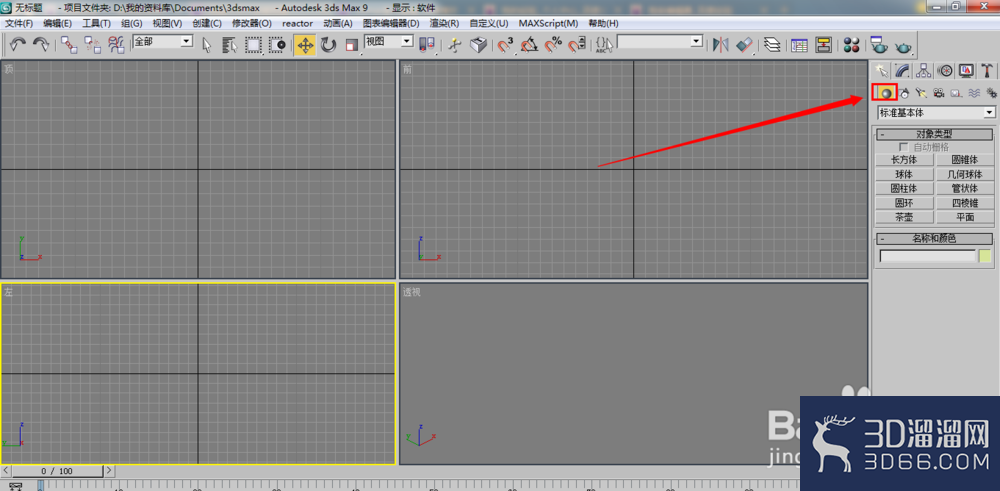Screen dimensions: 1000x491
Task: Switch to the Utilities hammer tab
Action: coord(987,70)
